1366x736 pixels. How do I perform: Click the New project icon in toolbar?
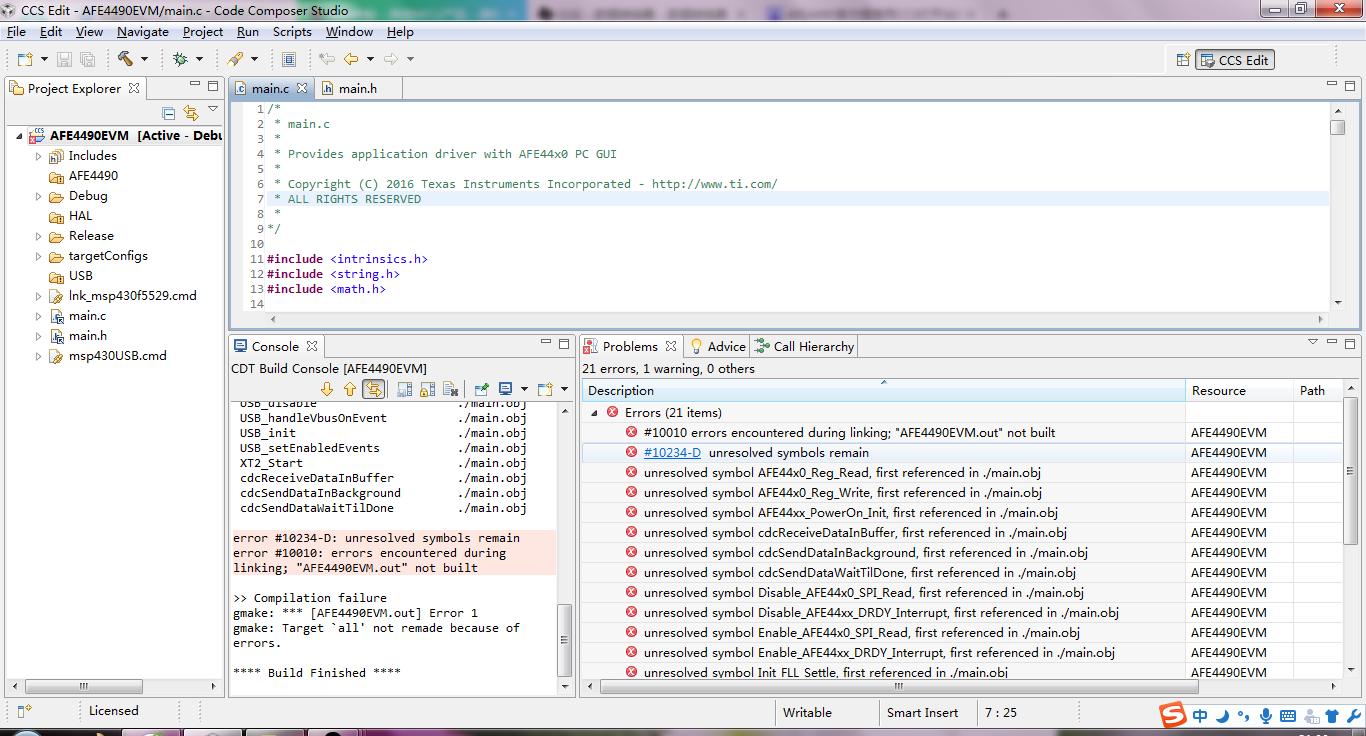[x=24, y=59]
